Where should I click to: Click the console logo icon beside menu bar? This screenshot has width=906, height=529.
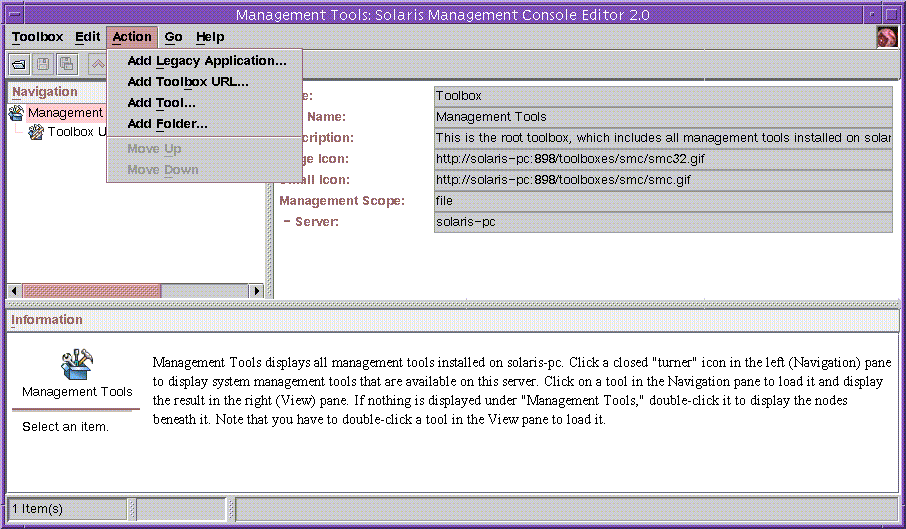tap(887, 37)
